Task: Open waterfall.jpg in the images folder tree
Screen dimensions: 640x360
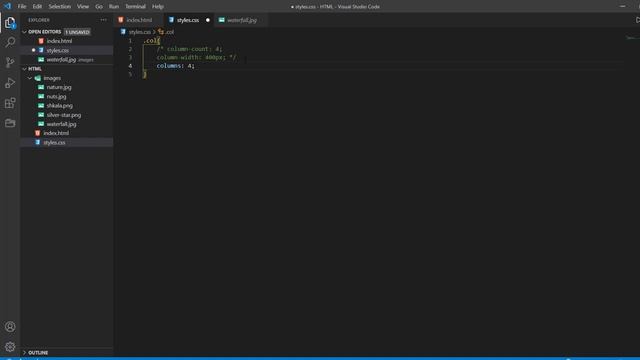Action: click(61, 124)
